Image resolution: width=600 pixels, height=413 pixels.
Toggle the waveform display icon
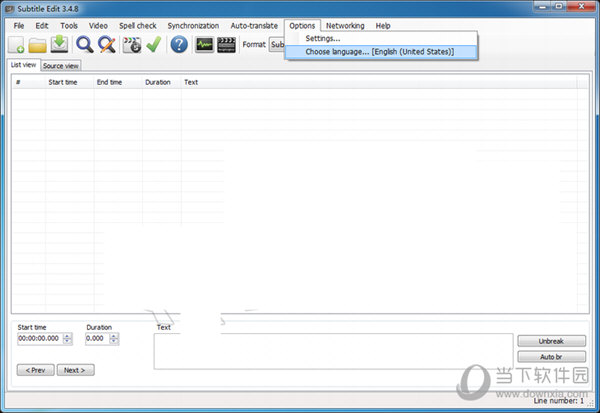pyautogui.click(x=204, y=45)
